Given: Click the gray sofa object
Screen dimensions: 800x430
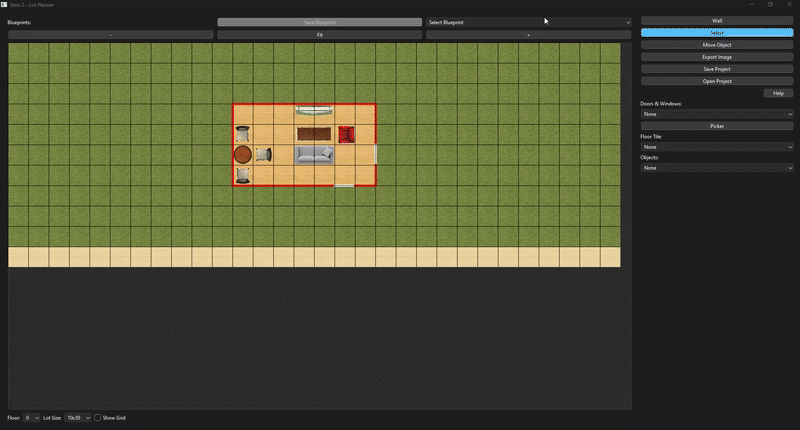Looking at the screenshot, I should 314,155.
